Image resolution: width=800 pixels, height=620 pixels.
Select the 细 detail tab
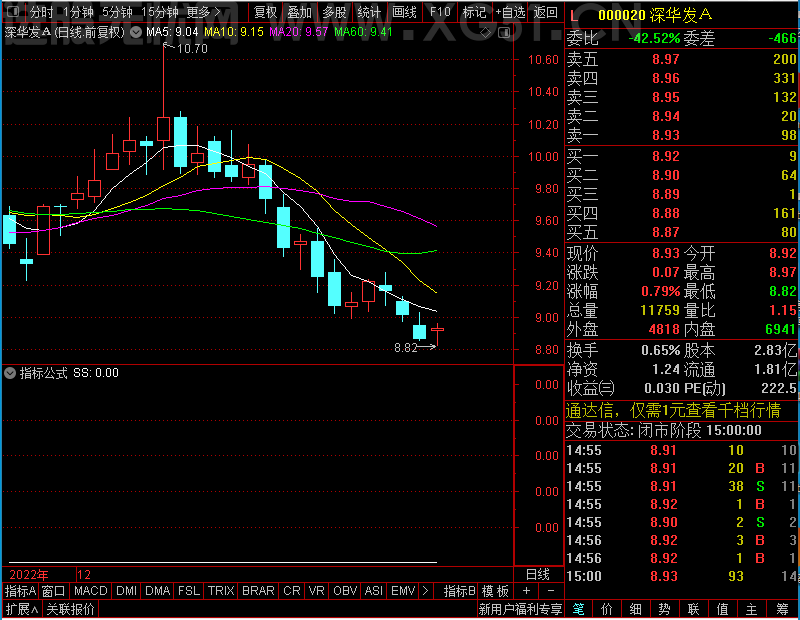tap(636, 609)
